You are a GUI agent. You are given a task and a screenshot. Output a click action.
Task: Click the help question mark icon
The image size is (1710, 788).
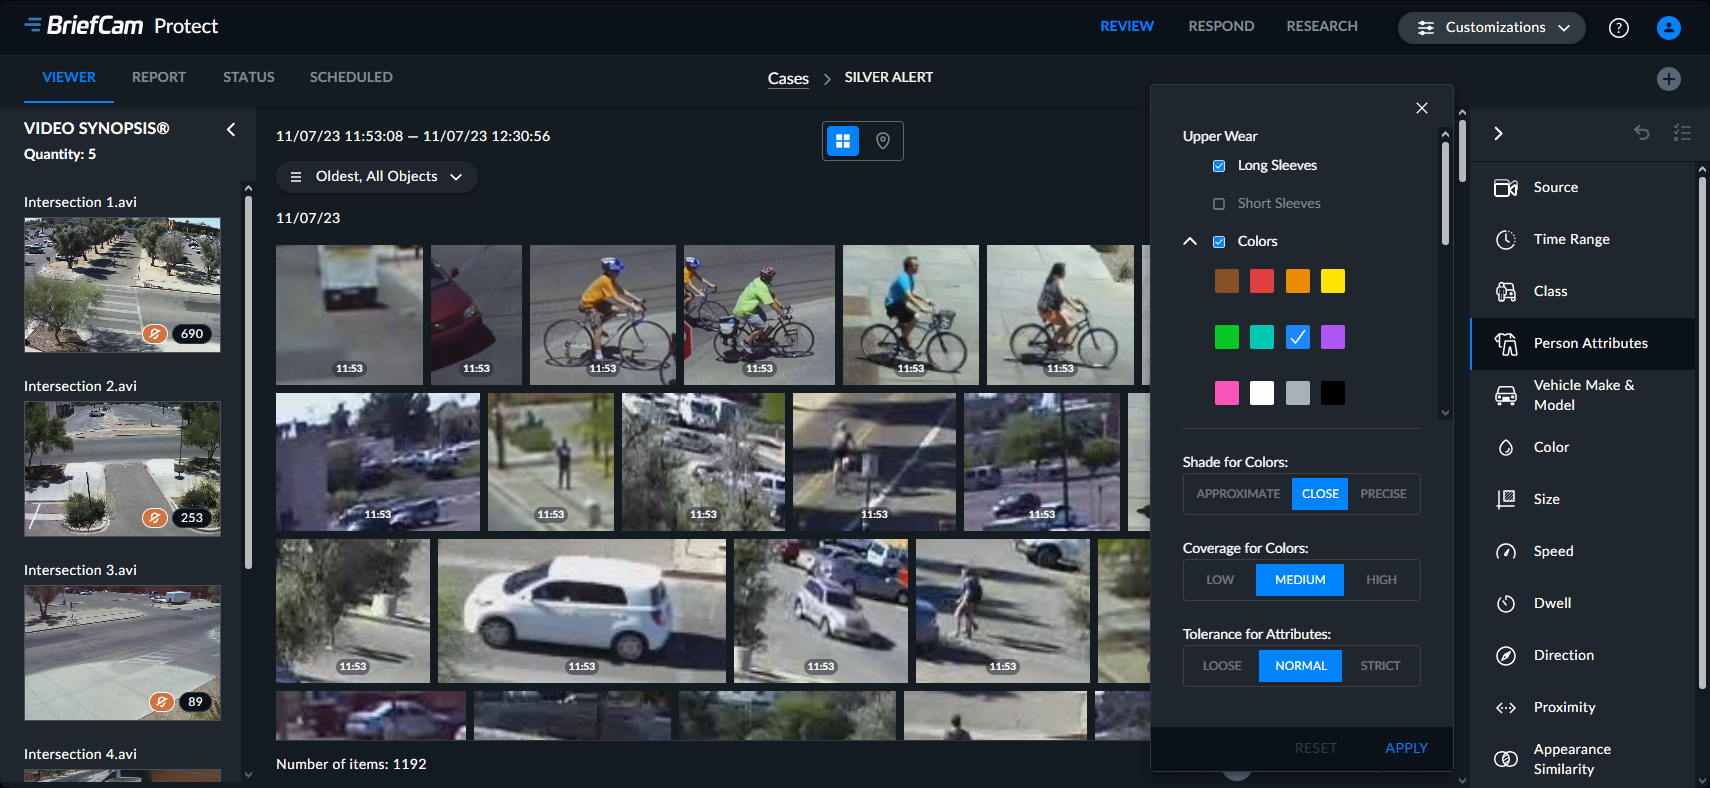(x=1618, y=28)
